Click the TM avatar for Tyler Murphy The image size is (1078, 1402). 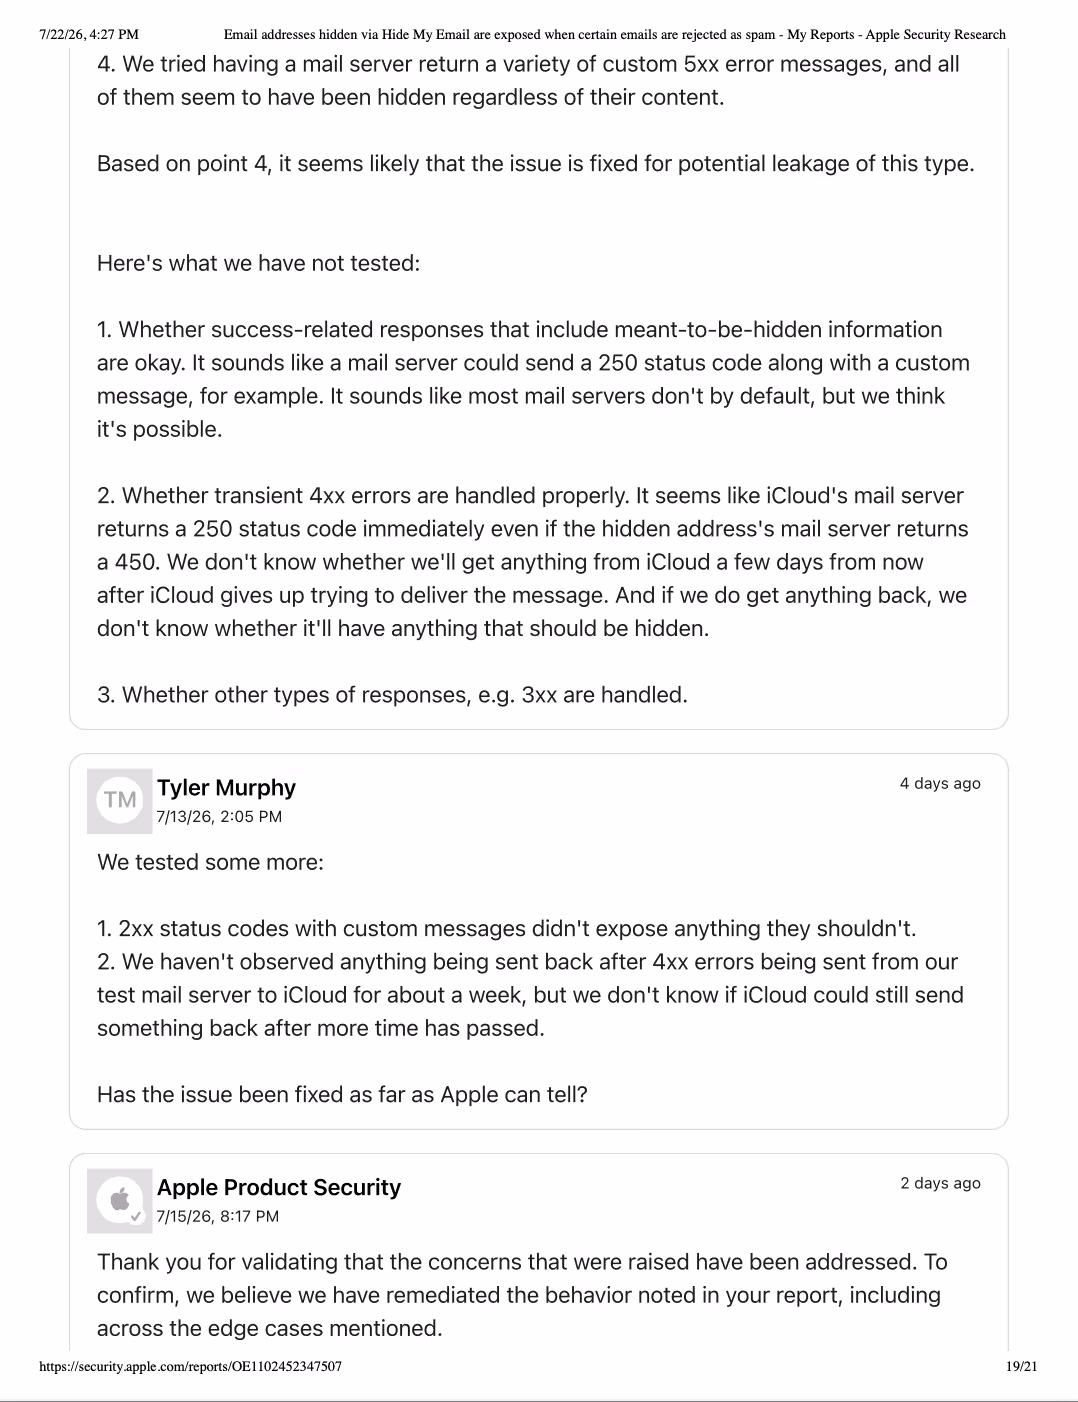120,800
